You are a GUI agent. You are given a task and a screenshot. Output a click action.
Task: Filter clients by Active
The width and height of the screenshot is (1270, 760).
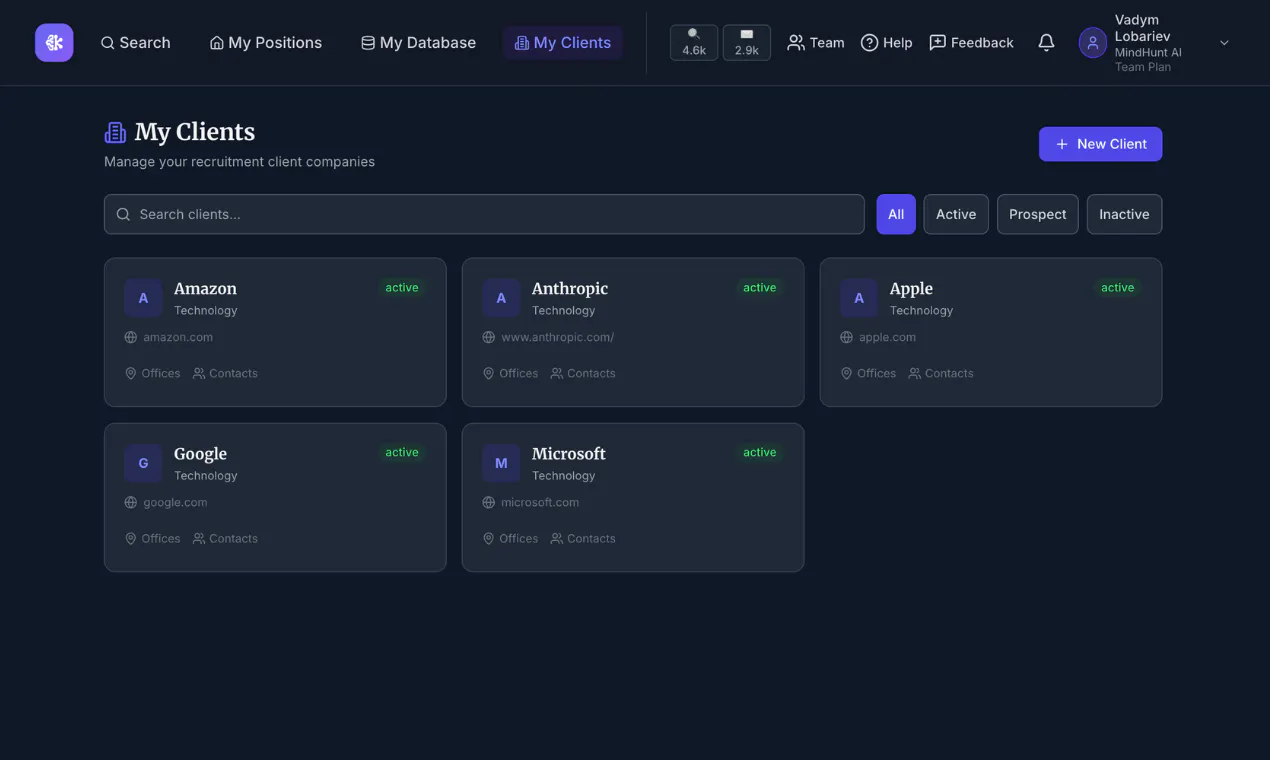click(956, 214)
